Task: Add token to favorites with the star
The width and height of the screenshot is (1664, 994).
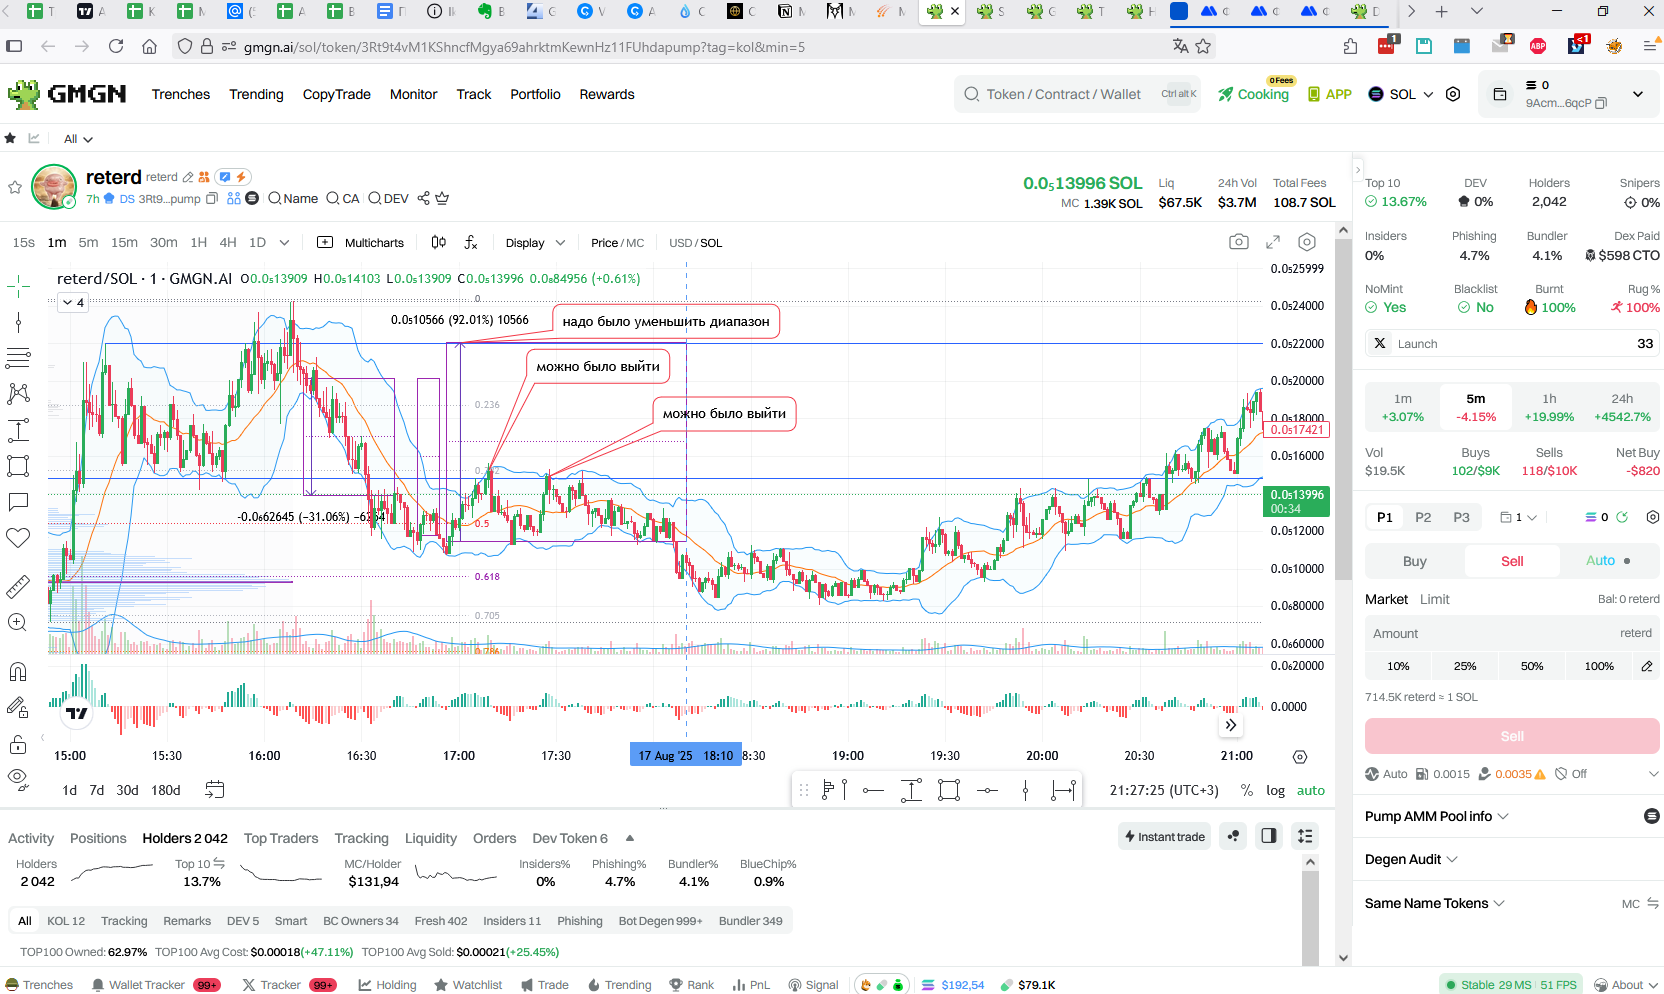Action: point(15,187)
